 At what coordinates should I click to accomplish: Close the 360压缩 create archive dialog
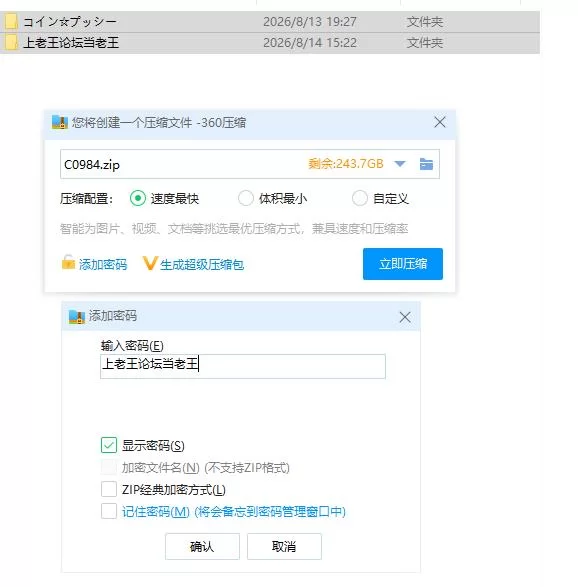click(x=439, y=122)
